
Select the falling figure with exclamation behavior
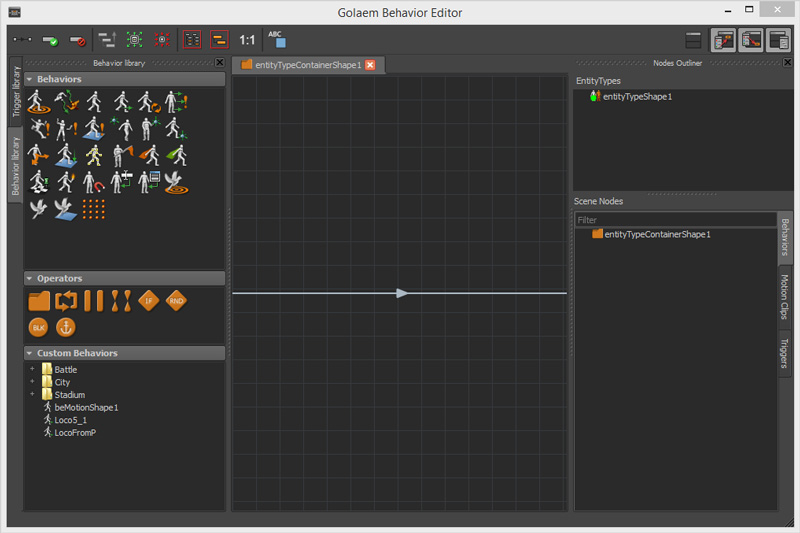pos(39,129)
